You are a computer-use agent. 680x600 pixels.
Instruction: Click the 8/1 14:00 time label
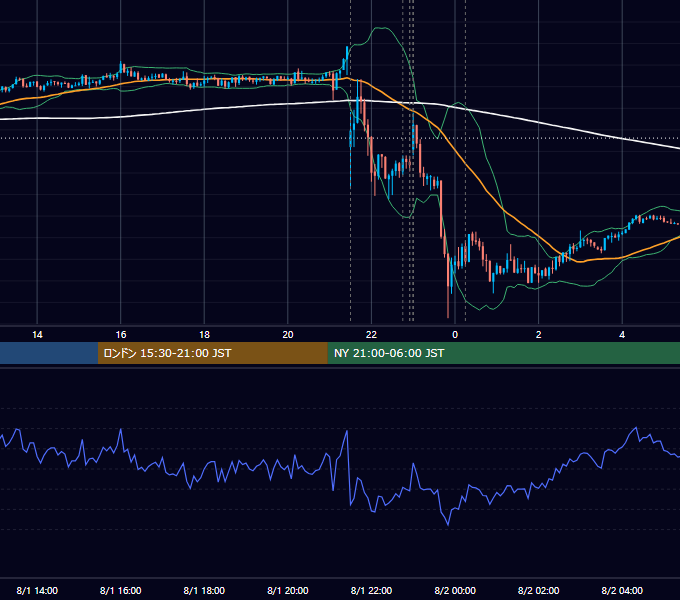(x=37, y=590)
